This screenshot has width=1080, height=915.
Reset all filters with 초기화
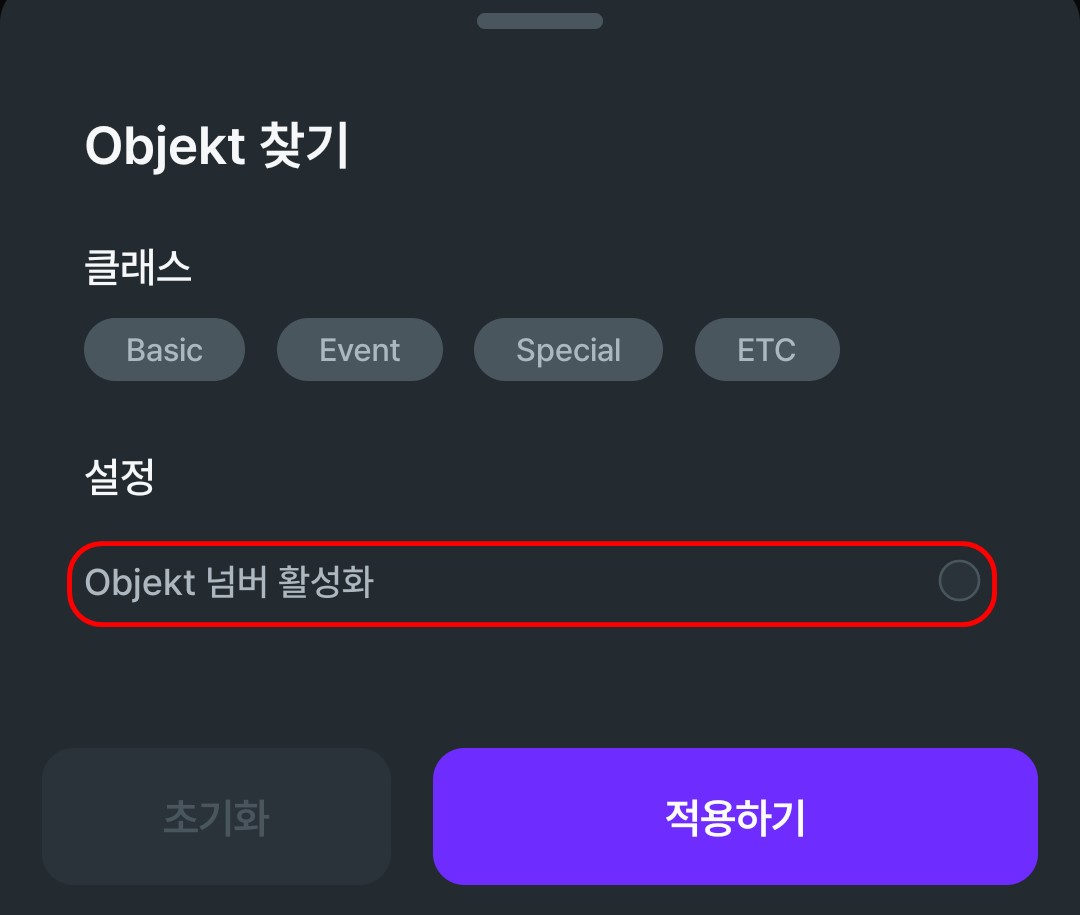click(216, 817)
